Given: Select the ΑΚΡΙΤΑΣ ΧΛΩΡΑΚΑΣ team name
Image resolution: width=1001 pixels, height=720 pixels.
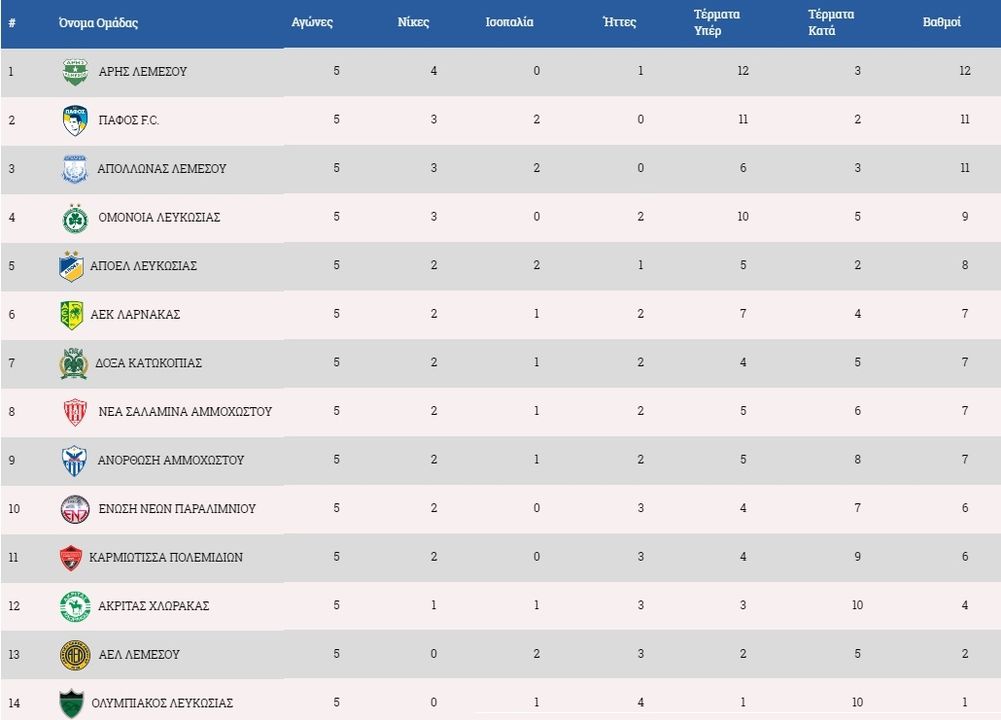Looking at the screenshot, I should click(153, 606).
